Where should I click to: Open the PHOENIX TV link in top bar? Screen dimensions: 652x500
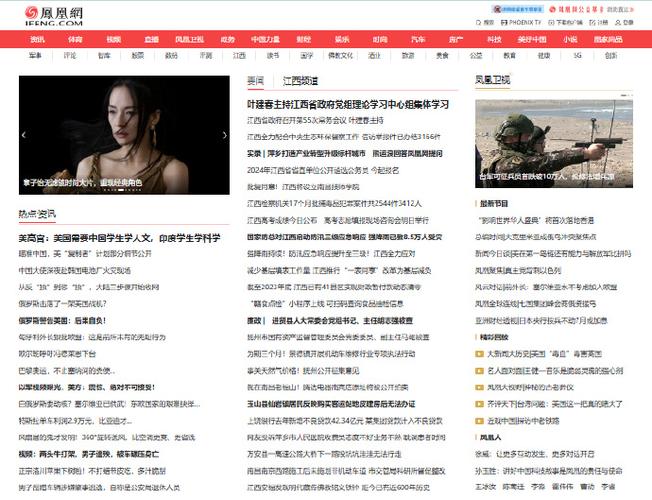[x=521, y=22]
